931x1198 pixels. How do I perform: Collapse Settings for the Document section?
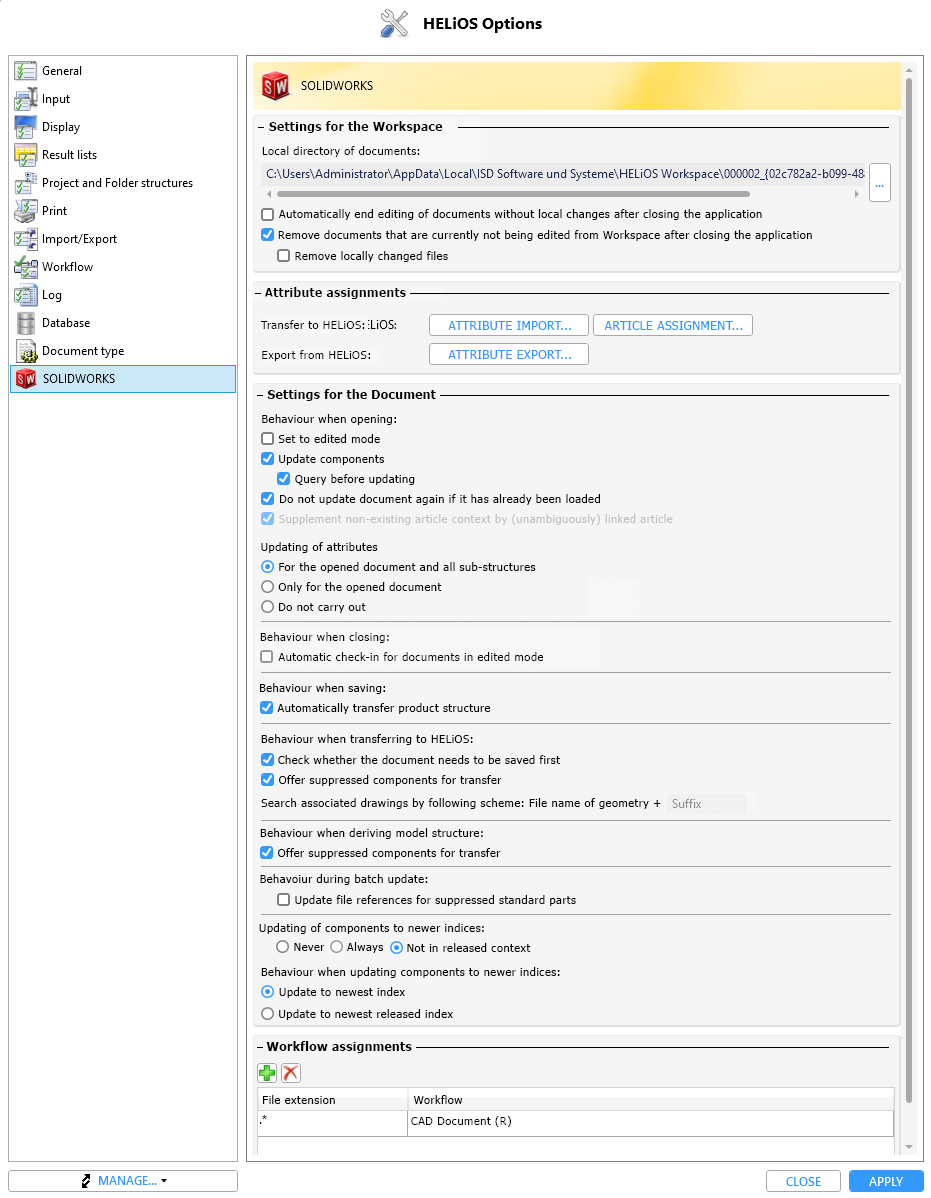(x=260, y=395)
